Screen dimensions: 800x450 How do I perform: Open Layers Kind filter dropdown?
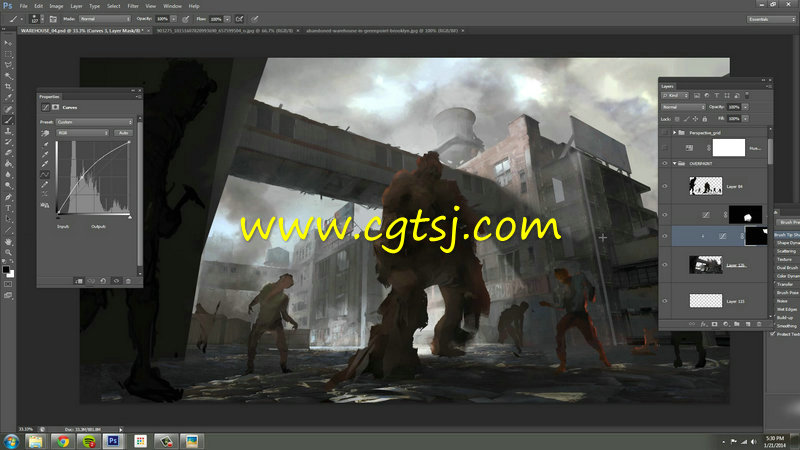[675, 95]
